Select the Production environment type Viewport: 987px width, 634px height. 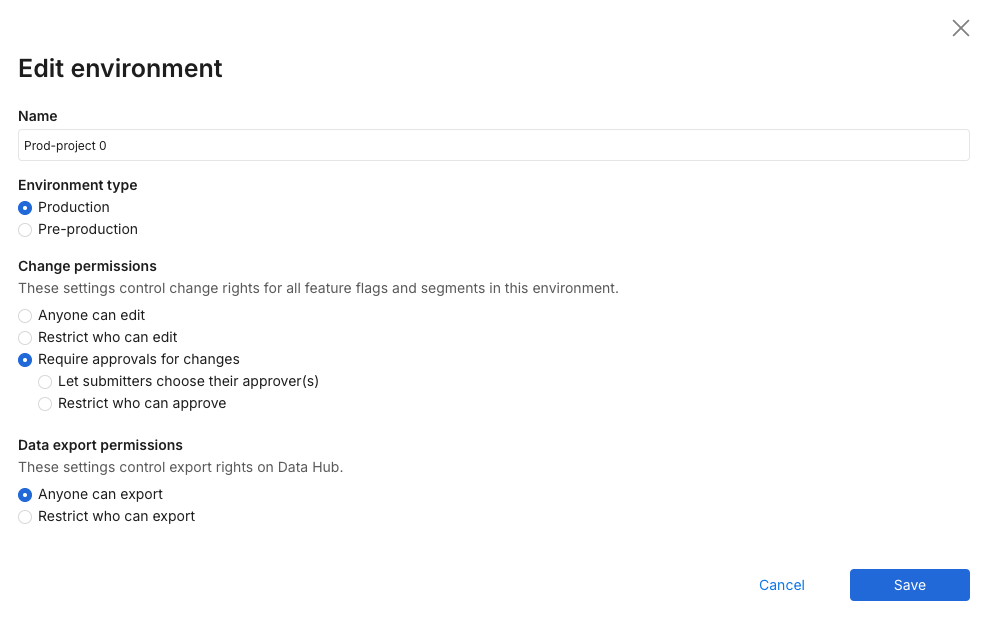coord(26,208)
